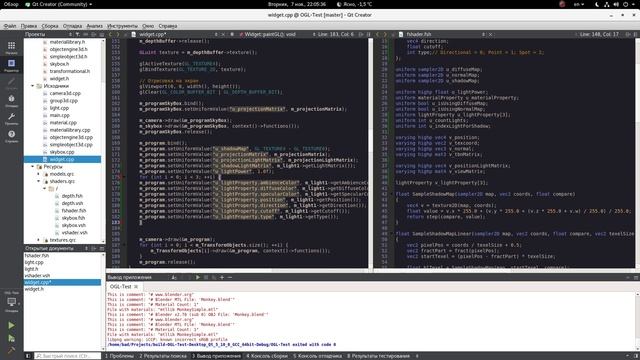
Task: Open Qt Creator app menu in top bar
Action: pos(58,4)
